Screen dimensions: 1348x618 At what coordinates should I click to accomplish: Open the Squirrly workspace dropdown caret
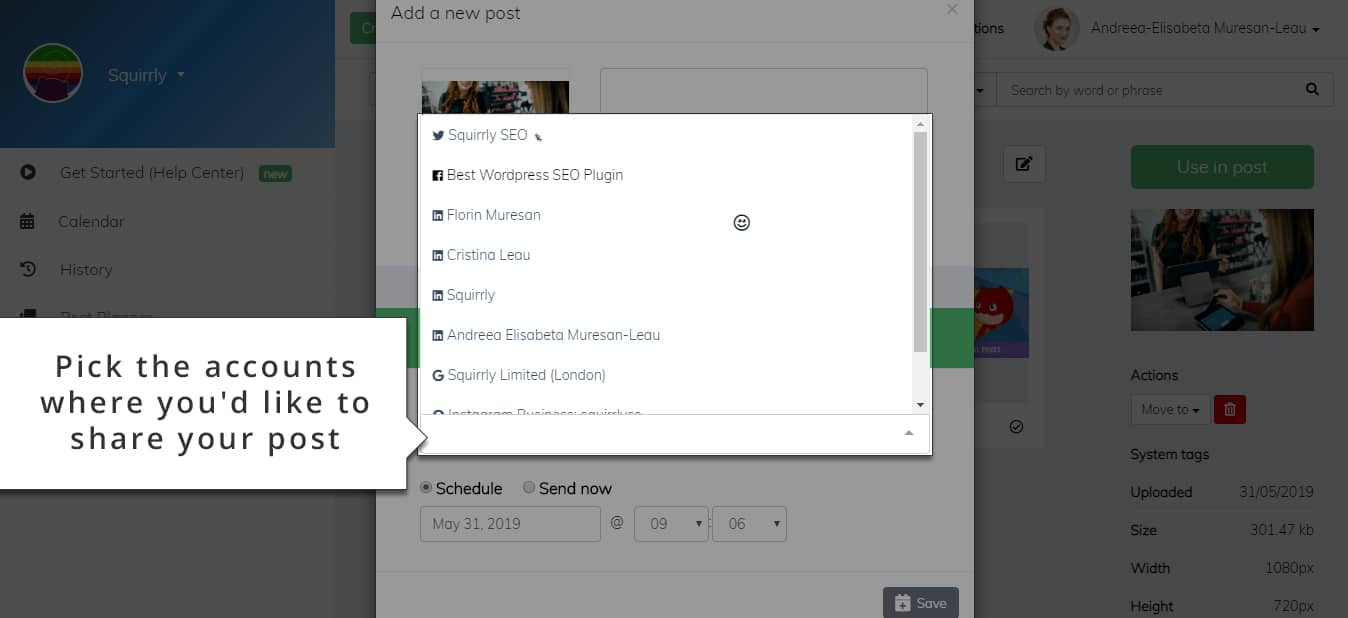point(181,74)
